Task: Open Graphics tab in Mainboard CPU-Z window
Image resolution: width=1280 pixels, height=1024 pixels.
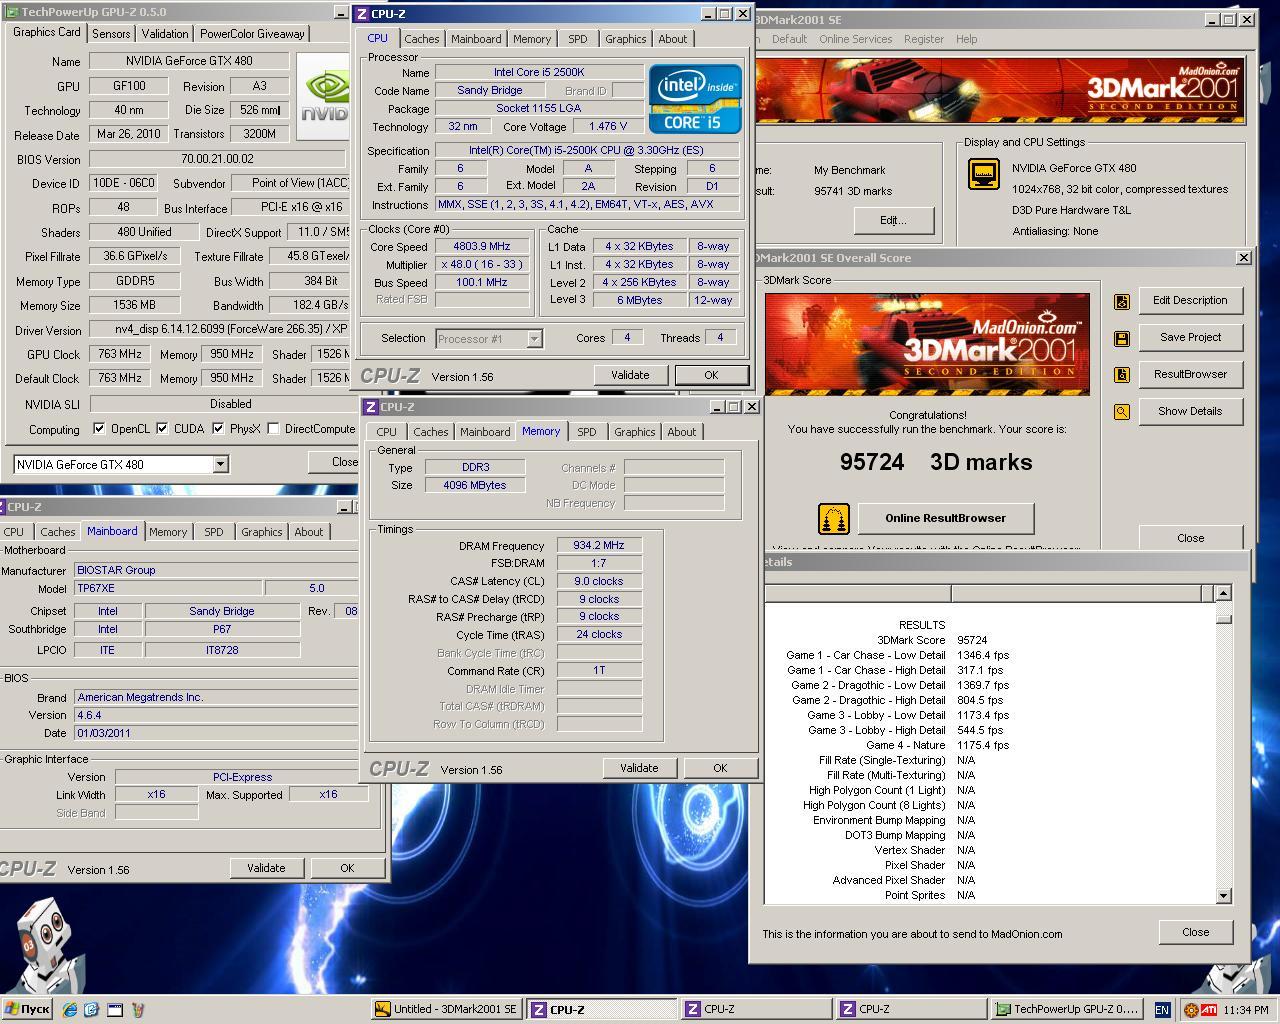Action: tap(262, 532)
